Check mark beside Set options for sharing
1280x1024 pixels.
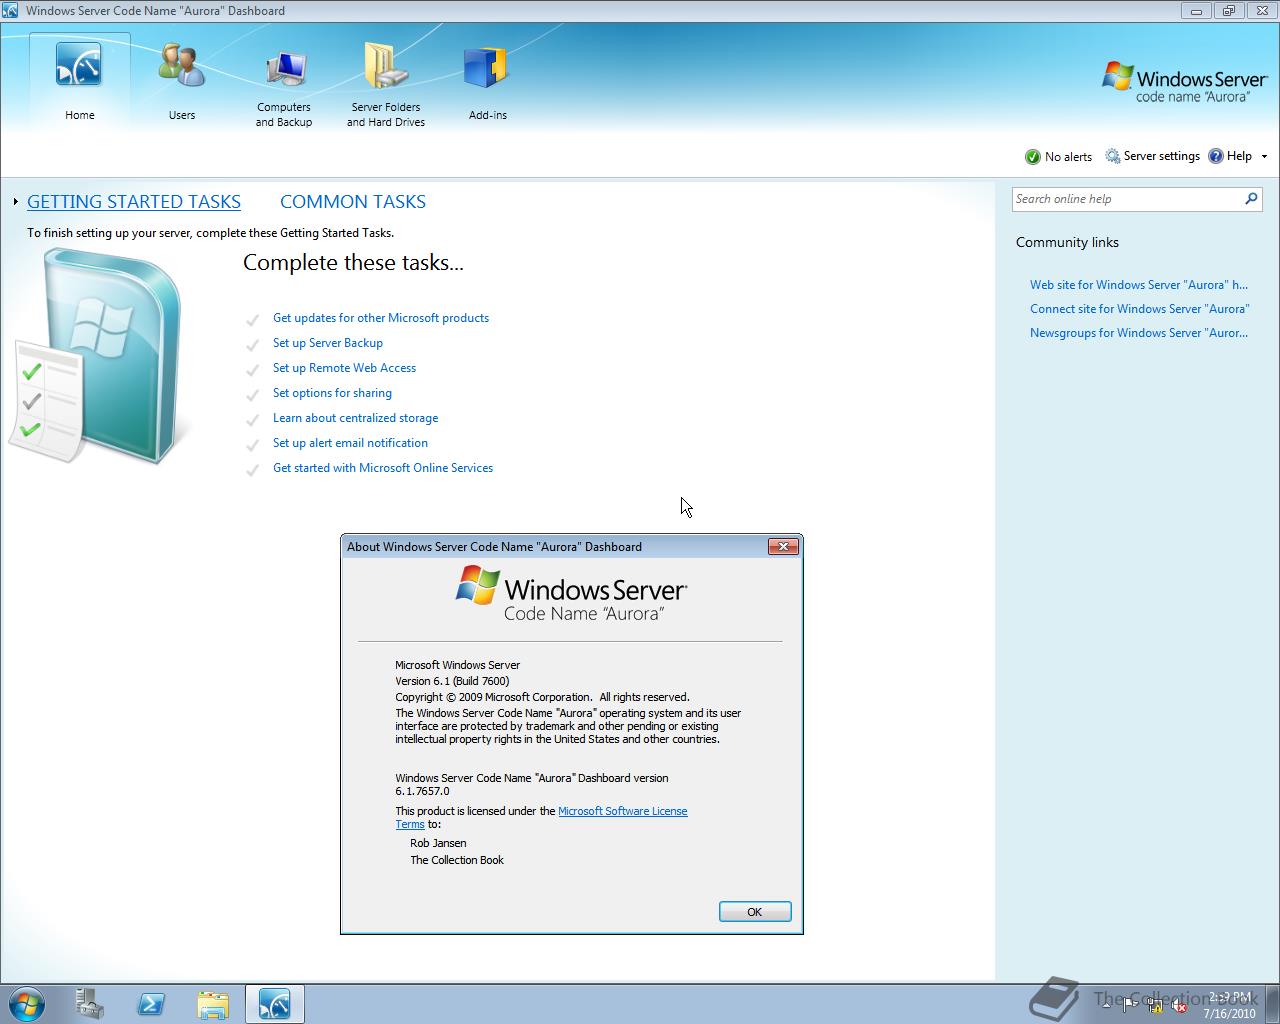253,395
